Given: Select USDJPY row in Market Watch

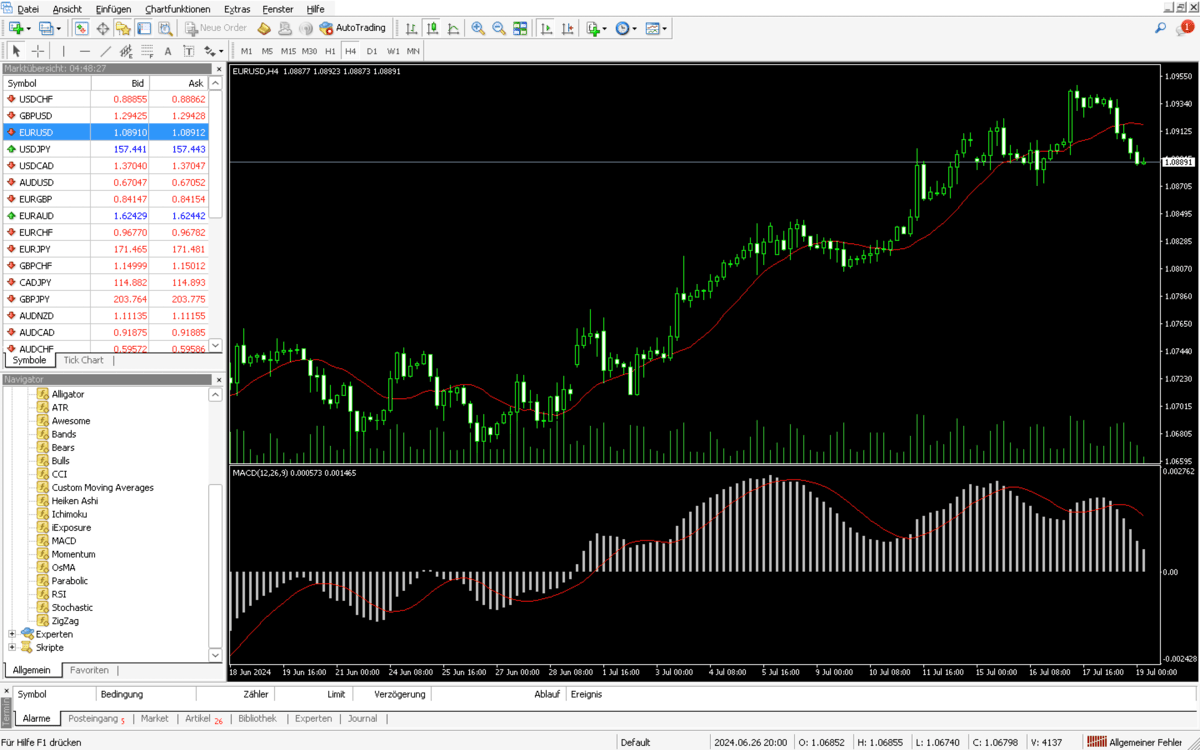Looking at the screenshot, I should [106, 149].
